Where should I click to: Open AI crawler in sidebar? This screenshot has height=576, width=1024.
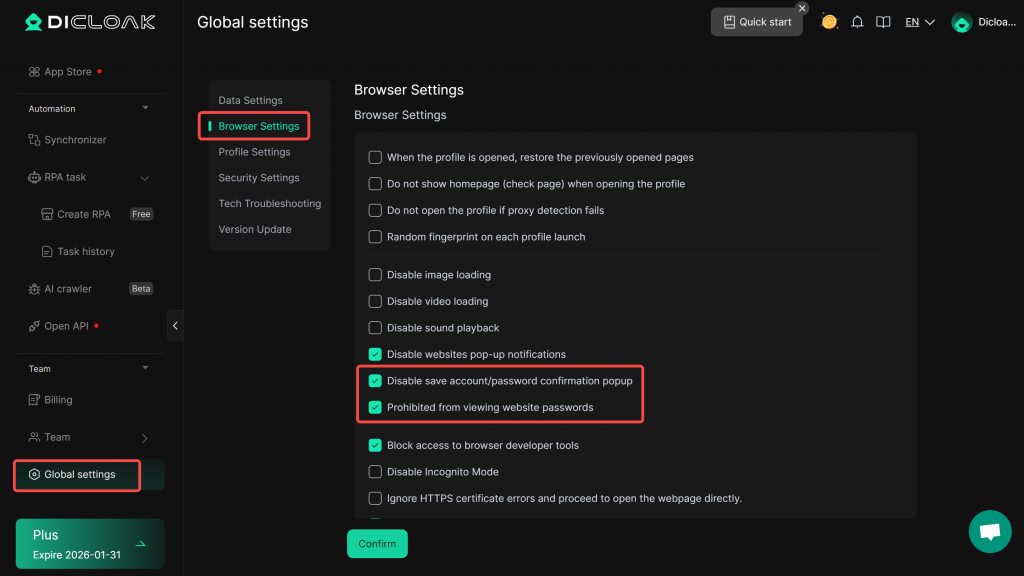(67, 289)
